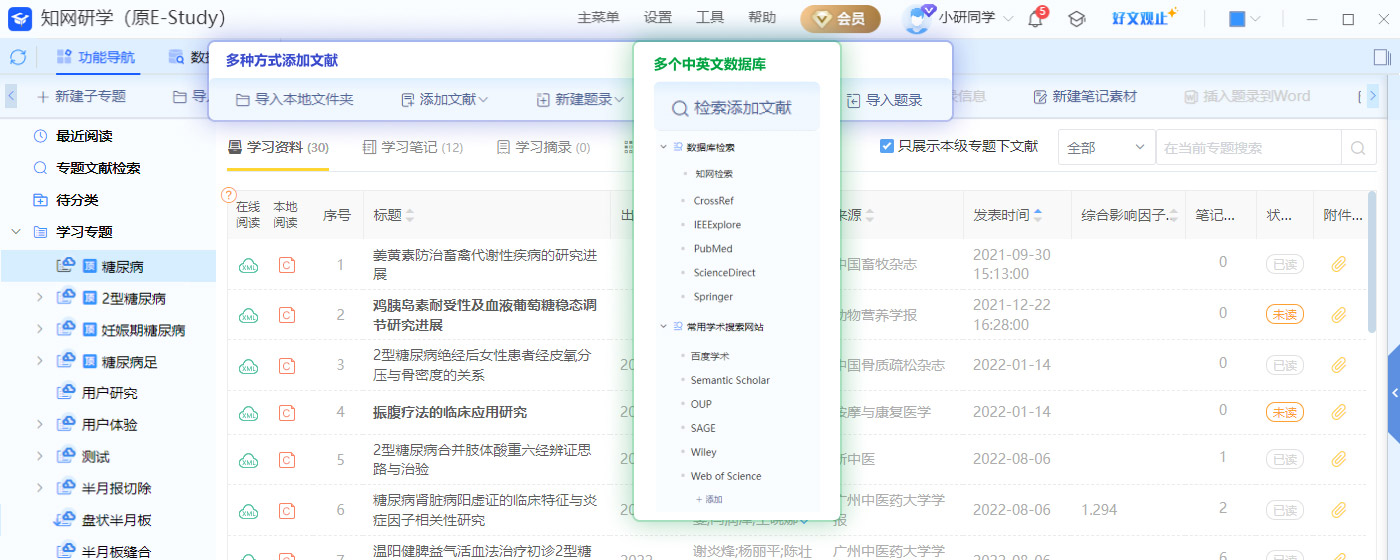Viewport: 1400px width, 560px height.
Task: Collapse the 学习专题 tree section
Action: pyautogui.click(x=16, y=231)
